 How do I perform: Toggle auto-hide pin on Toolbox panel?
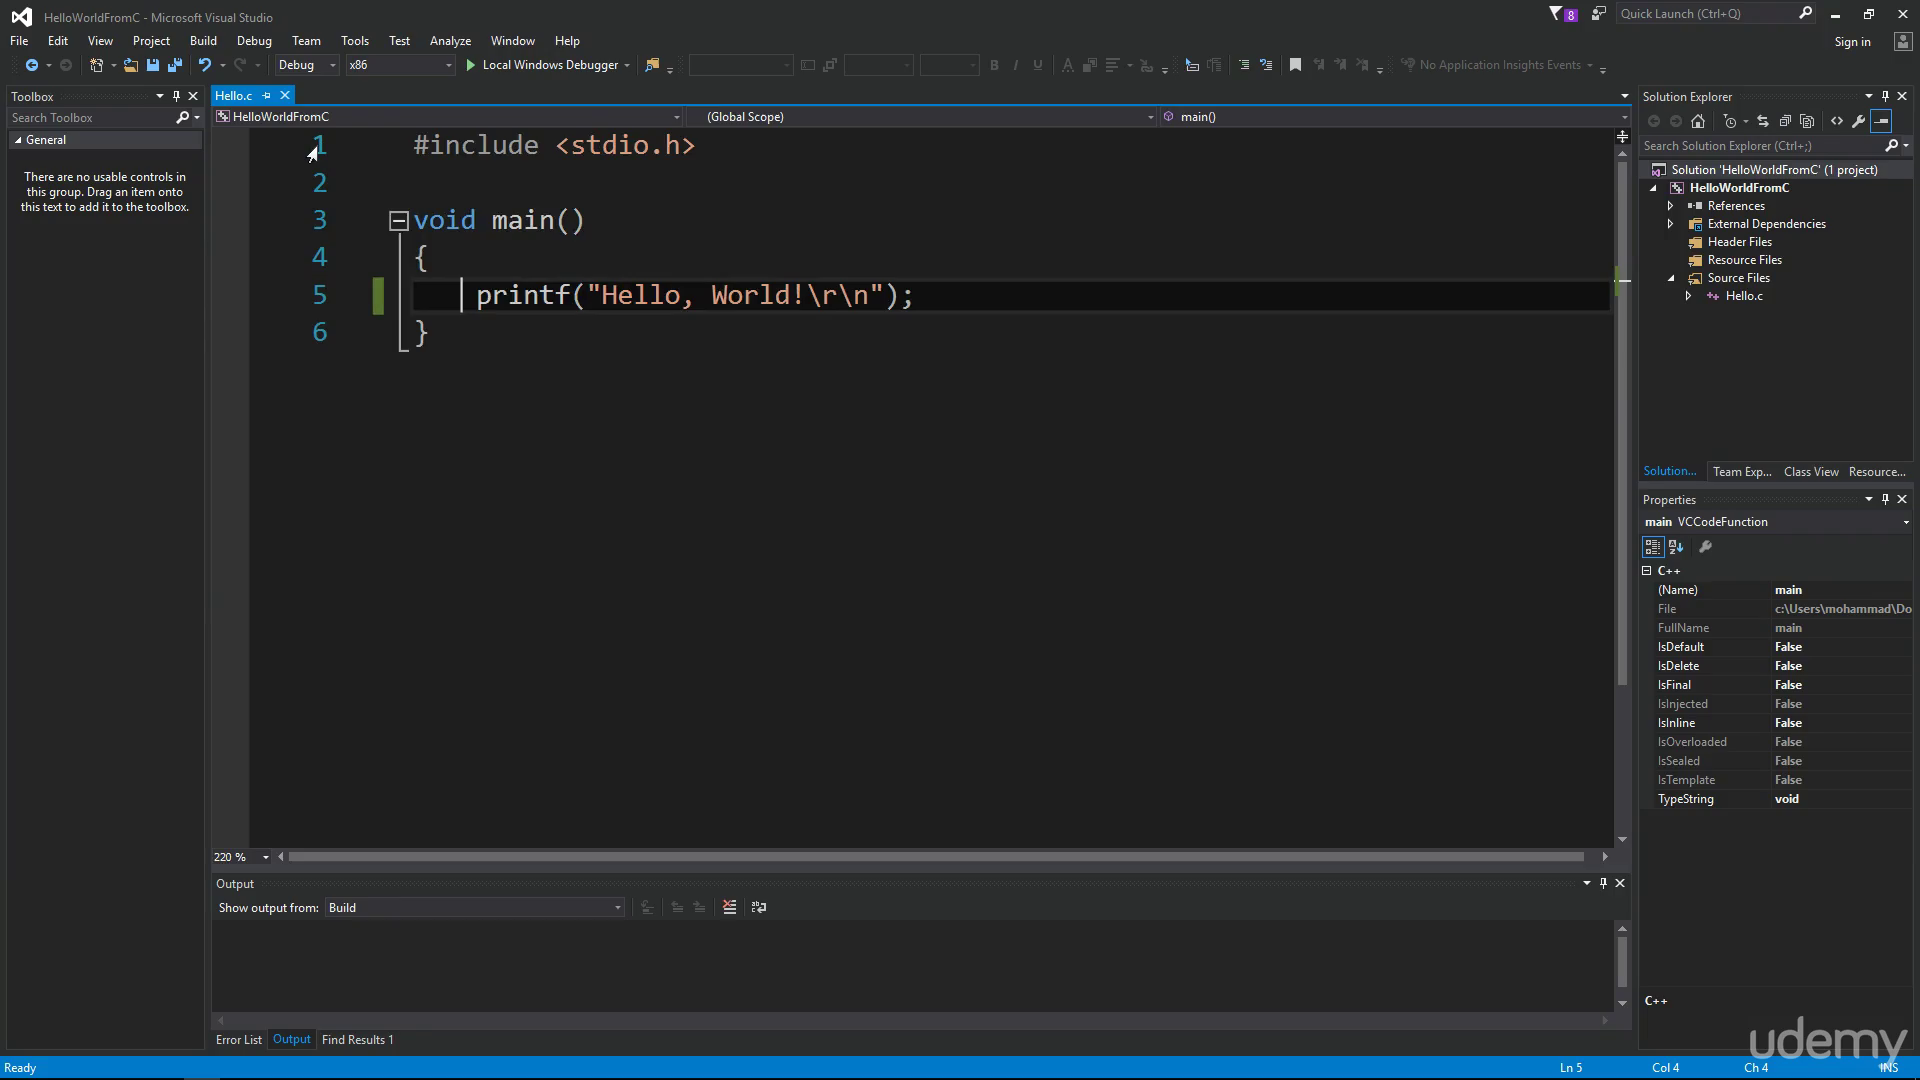[x=176, y=96]
